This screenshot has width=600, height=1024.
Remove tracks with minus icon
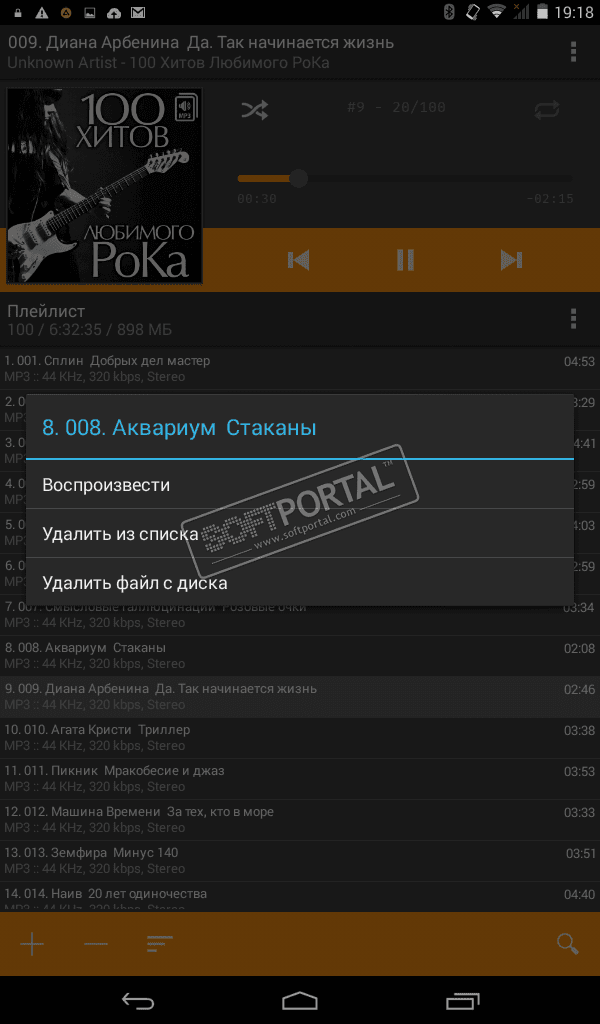coord(96,944)
